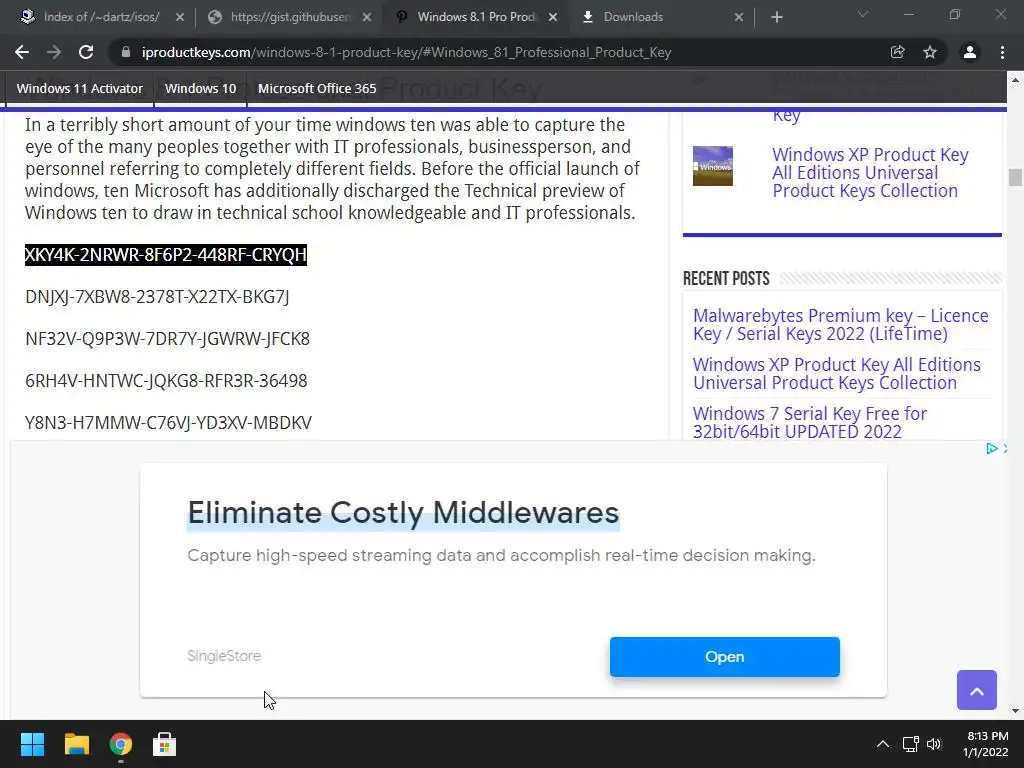Click the RECENT POSTS heading

pos(726,279)
